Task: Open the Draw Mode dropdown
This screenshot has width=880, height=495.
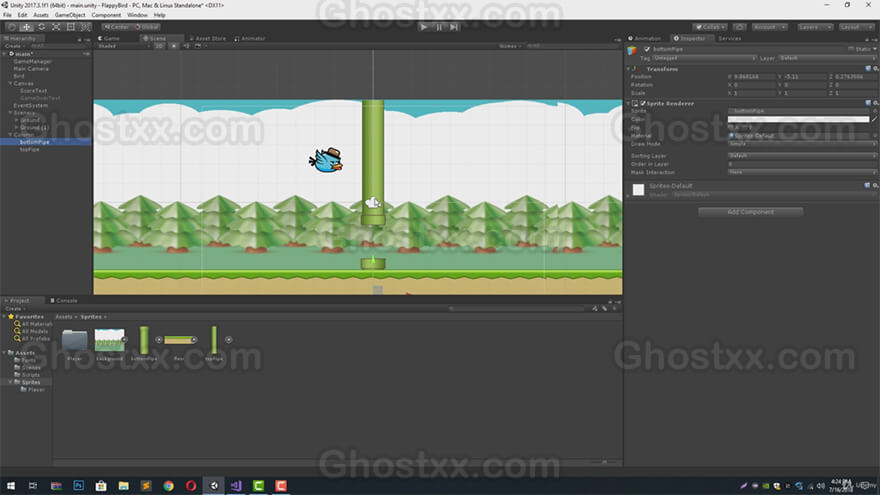Action: tap(802, 144)
